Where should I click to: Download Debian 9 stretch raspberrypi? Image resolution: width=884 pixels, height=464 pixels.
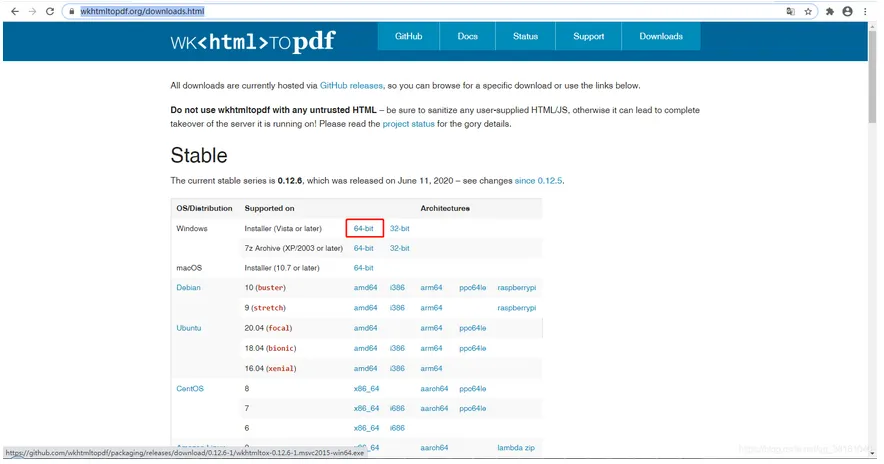(x=516, y=308)
